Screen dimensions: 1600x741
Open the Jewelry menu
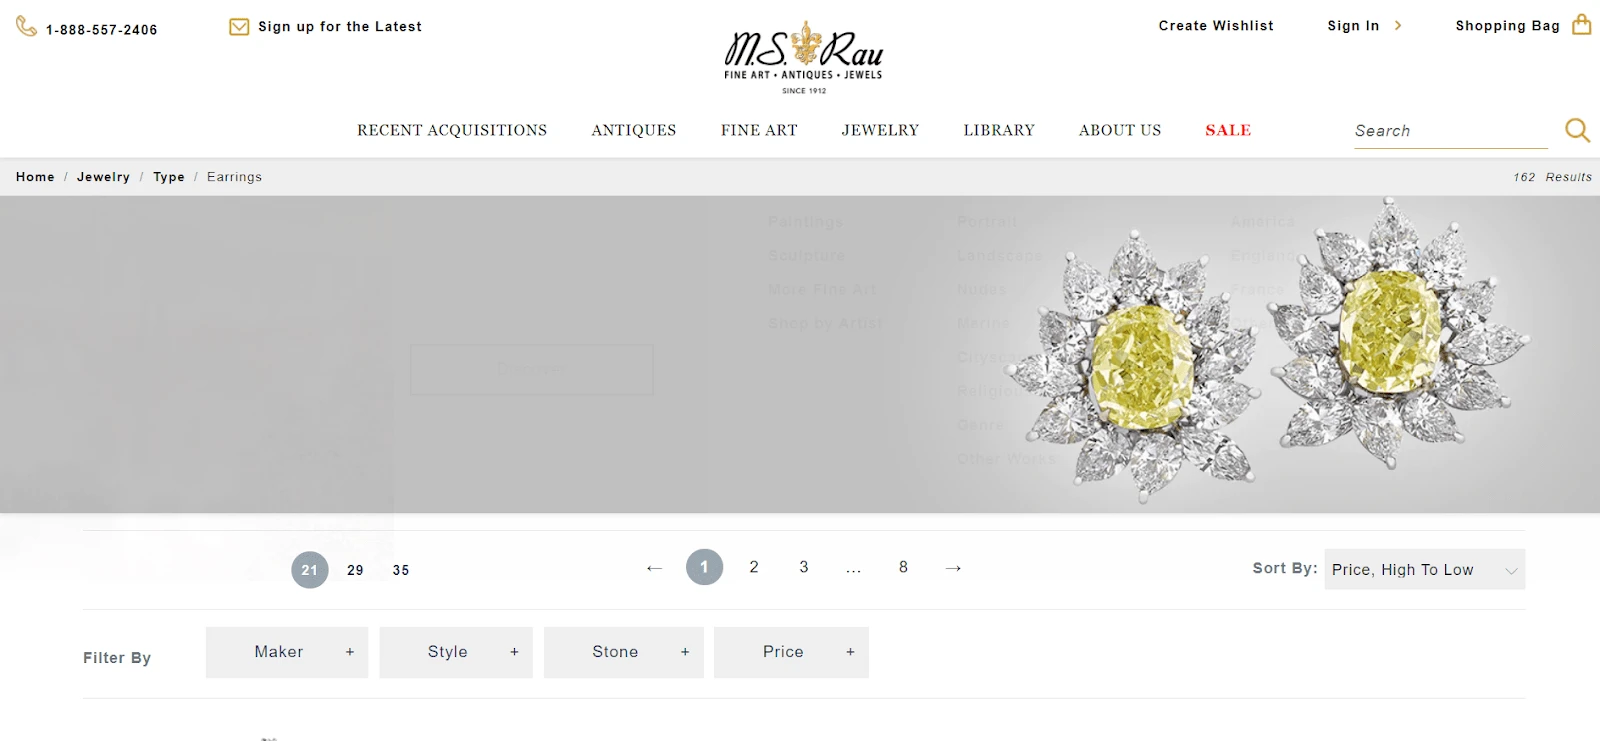pos(880,130)
